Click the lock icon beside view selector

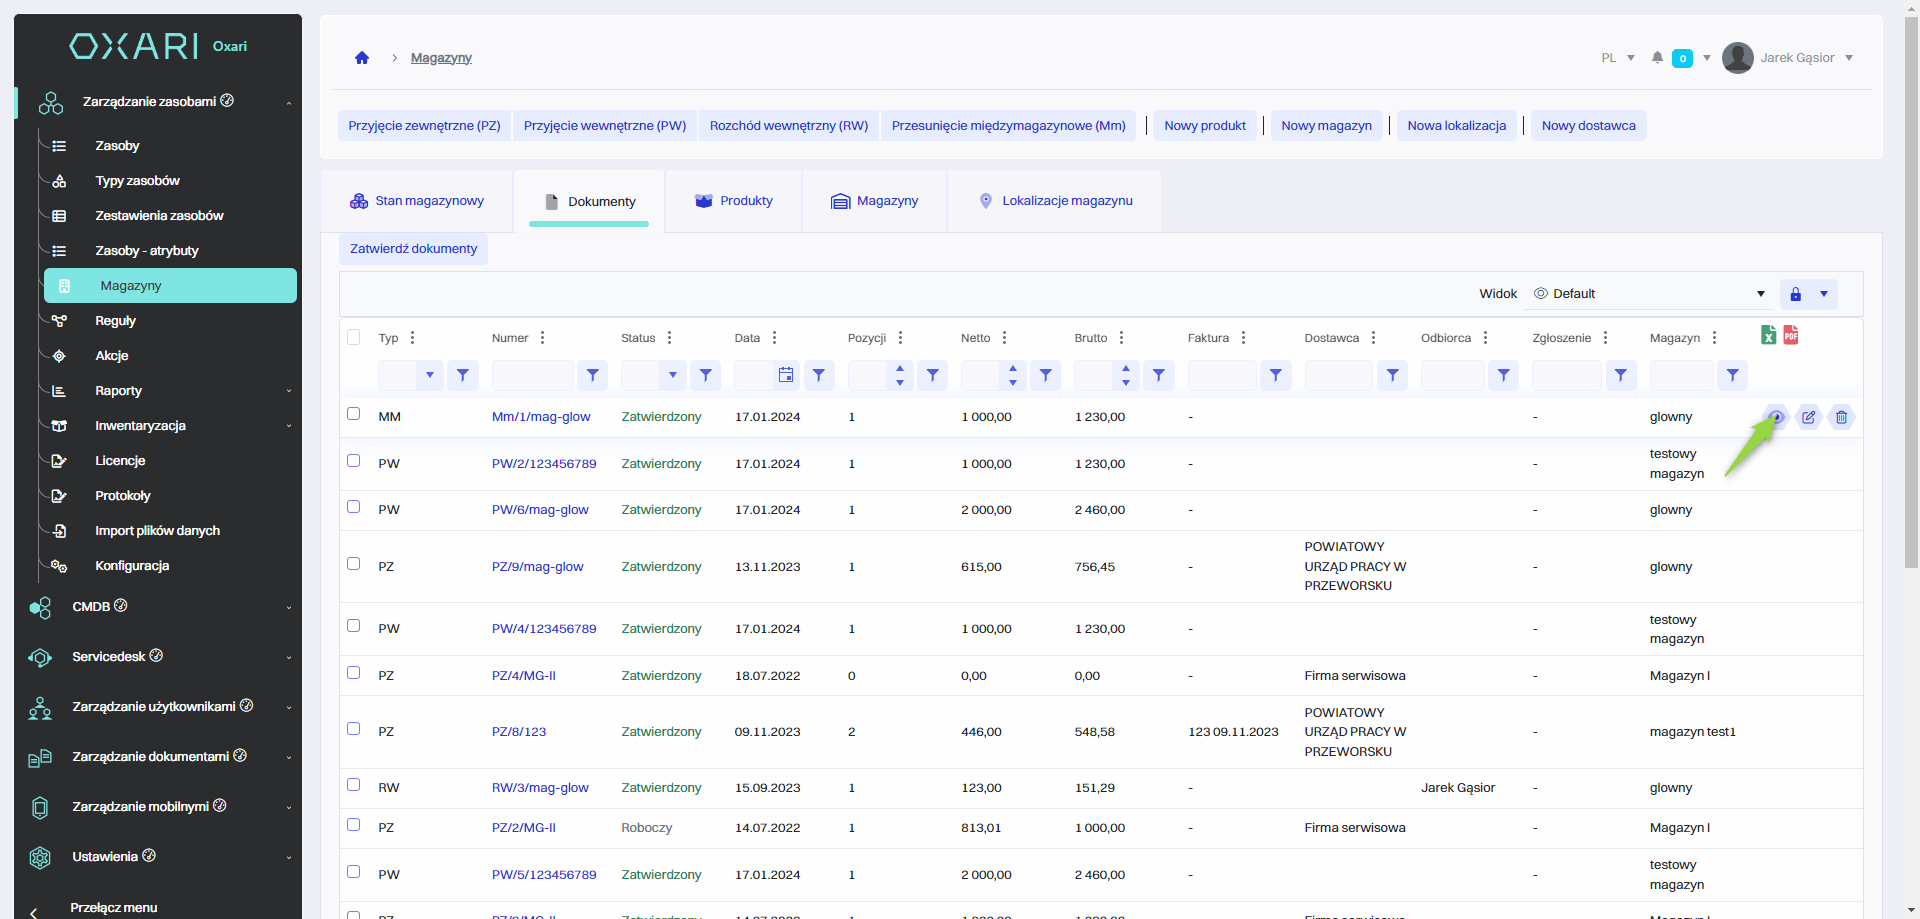point(1795,294)
